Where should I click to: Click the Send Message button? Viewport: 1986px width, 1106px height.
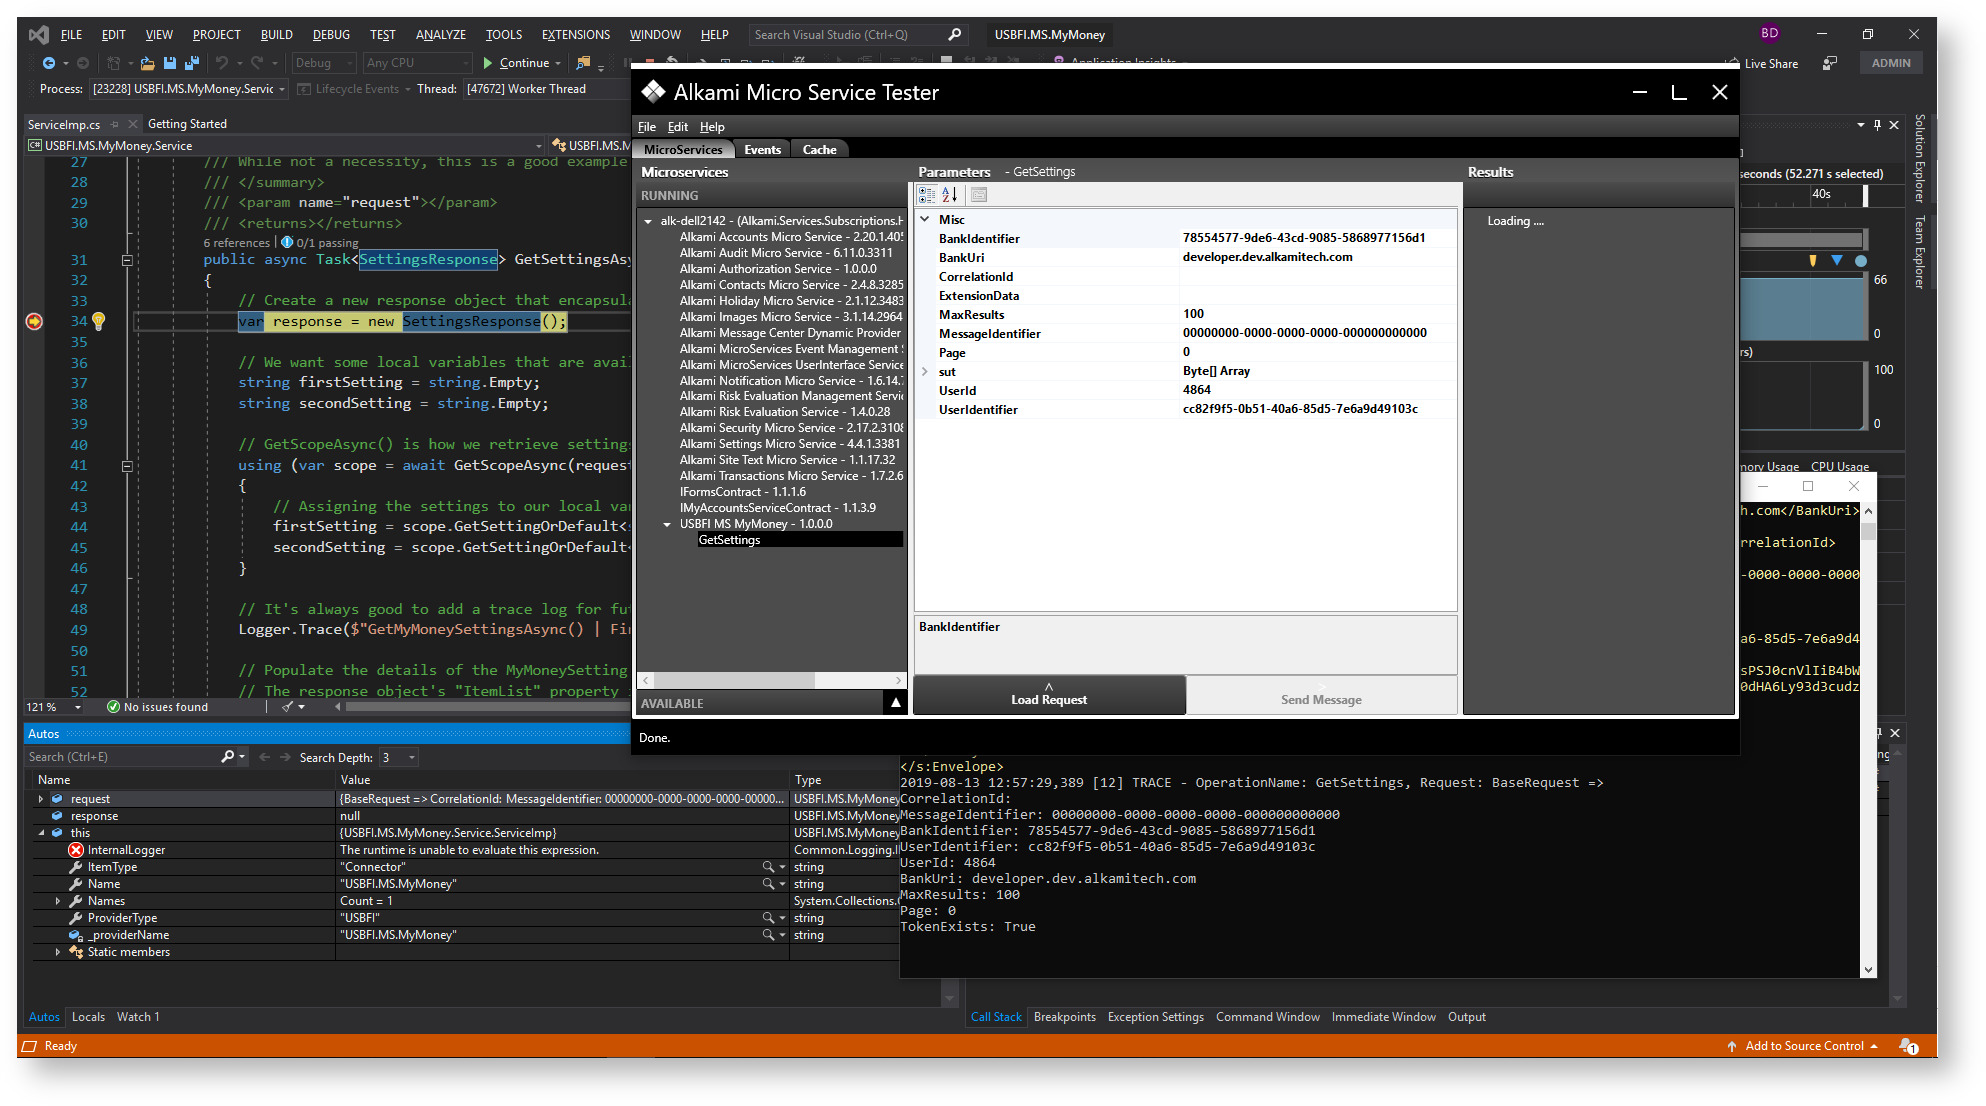[1321, 695]
